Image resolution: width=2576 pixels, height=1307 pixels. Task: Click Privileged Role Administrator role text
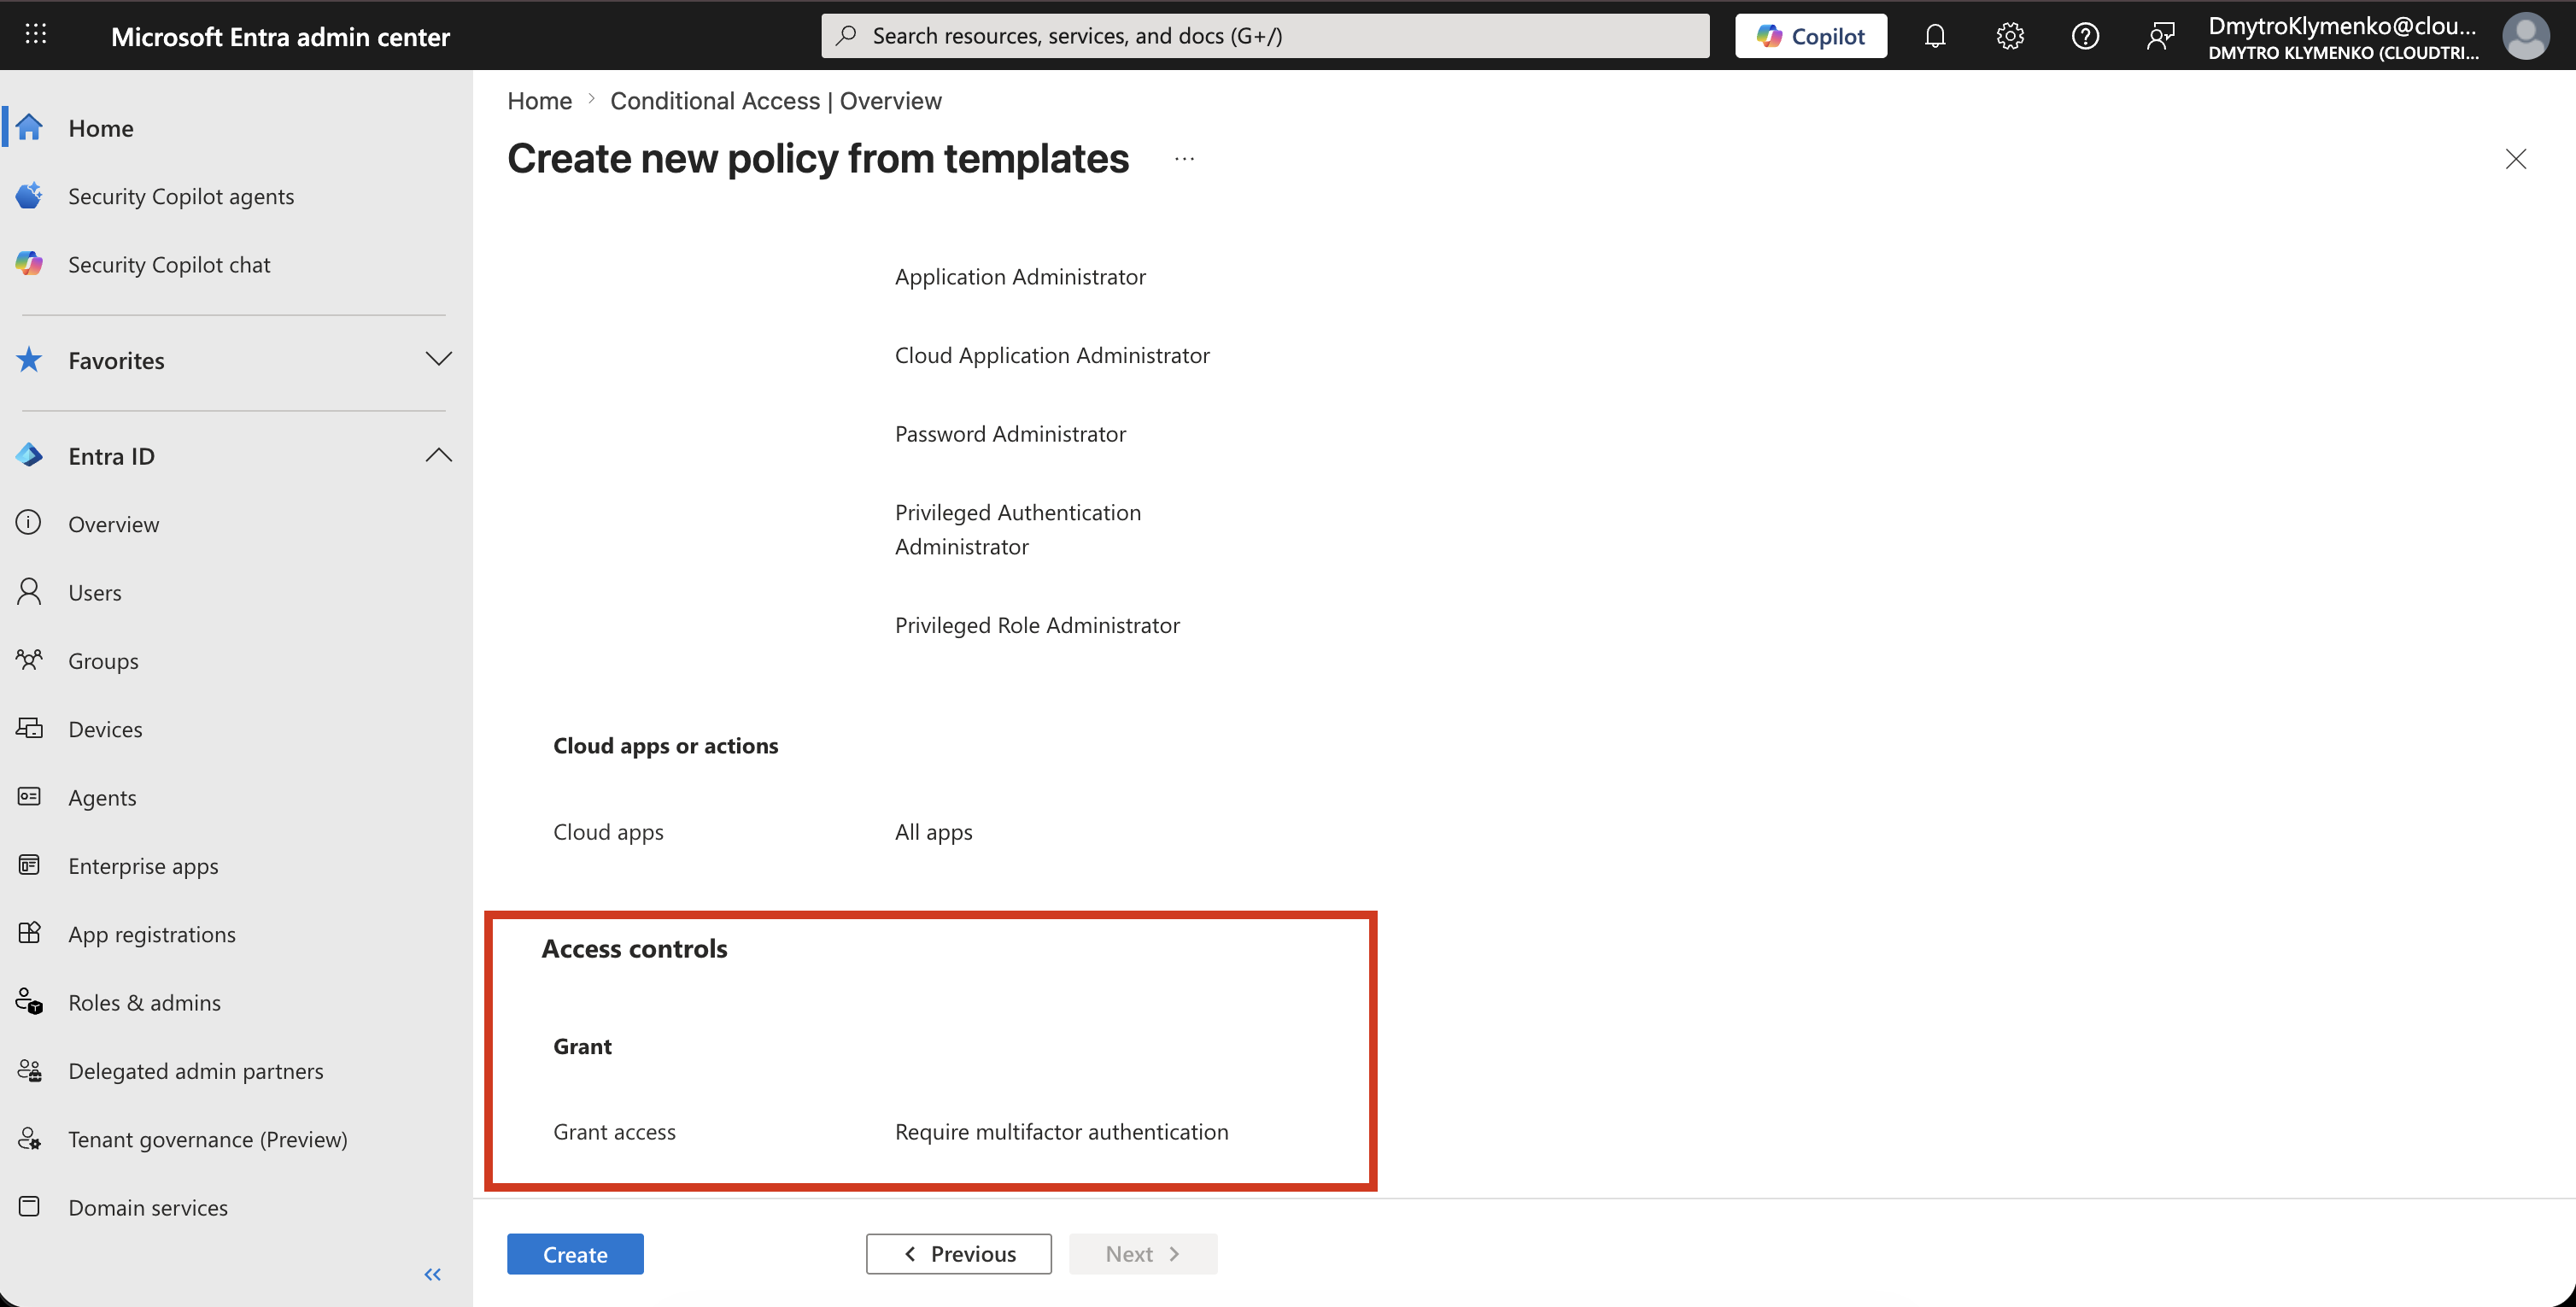point(1037,625)
